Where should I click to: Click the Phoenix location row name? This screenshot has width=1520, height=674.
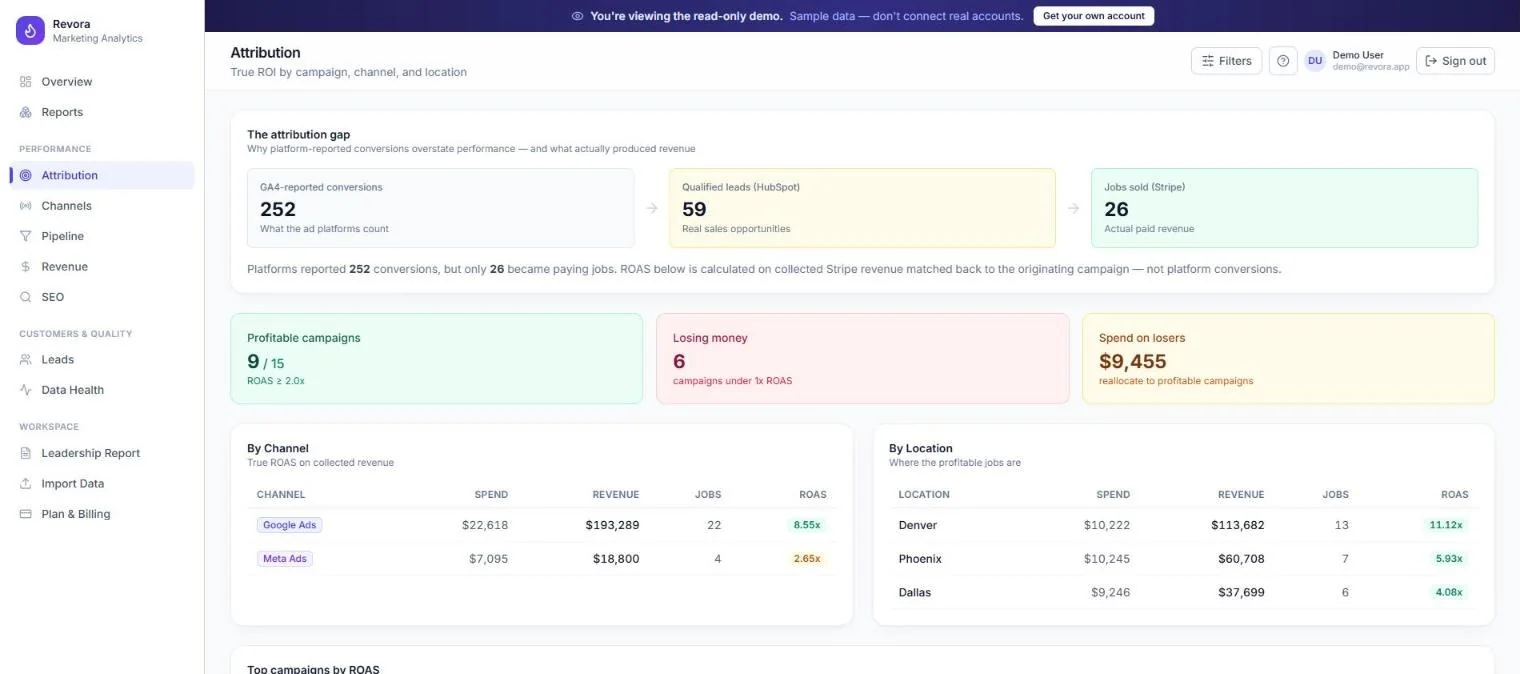pos(920,559)
